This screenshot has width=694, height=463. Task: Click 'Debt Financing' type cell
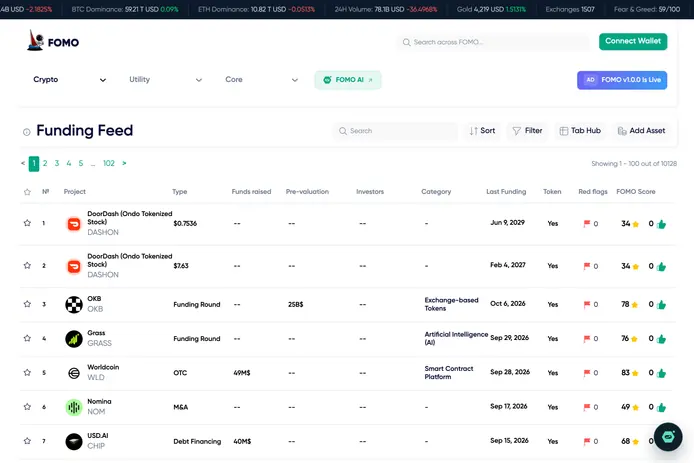(197, 441)
